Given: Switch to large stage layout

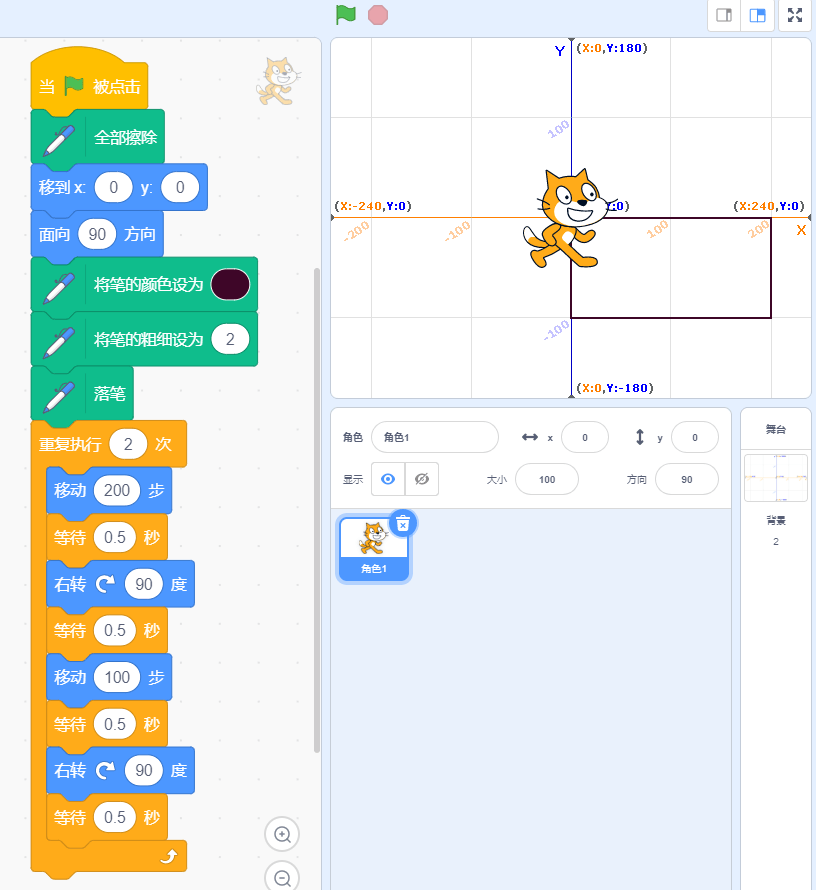Looking at the screenshot, I should 758,15.
